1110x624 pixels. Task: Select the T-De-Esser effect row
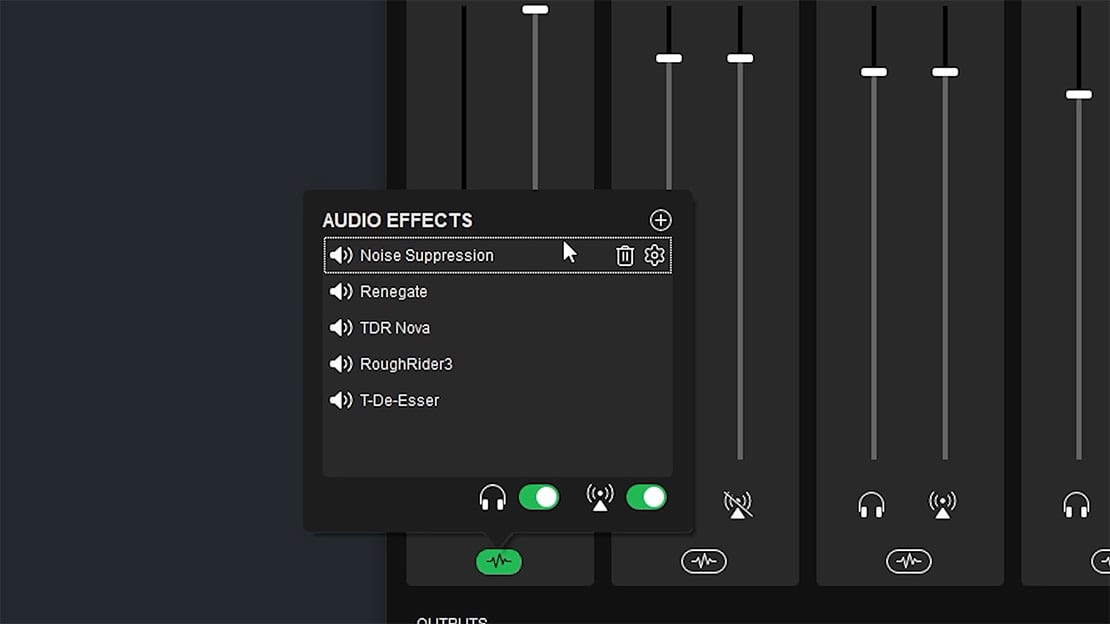click(498, 400)
